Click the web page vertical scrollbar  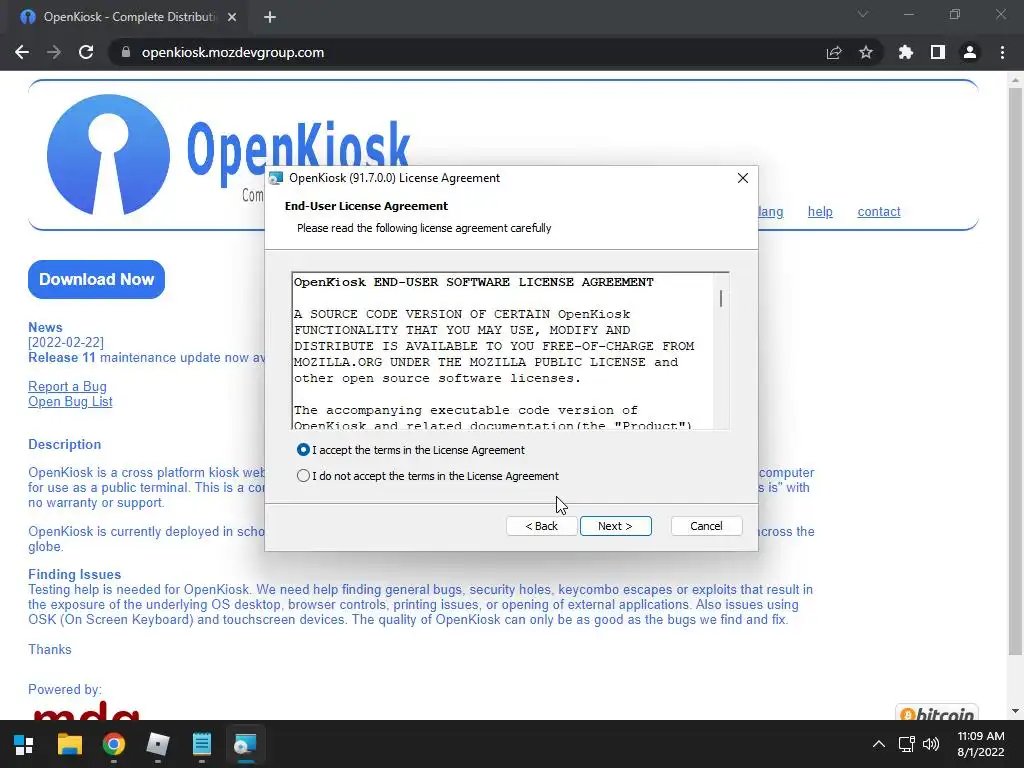[1015, 370]
